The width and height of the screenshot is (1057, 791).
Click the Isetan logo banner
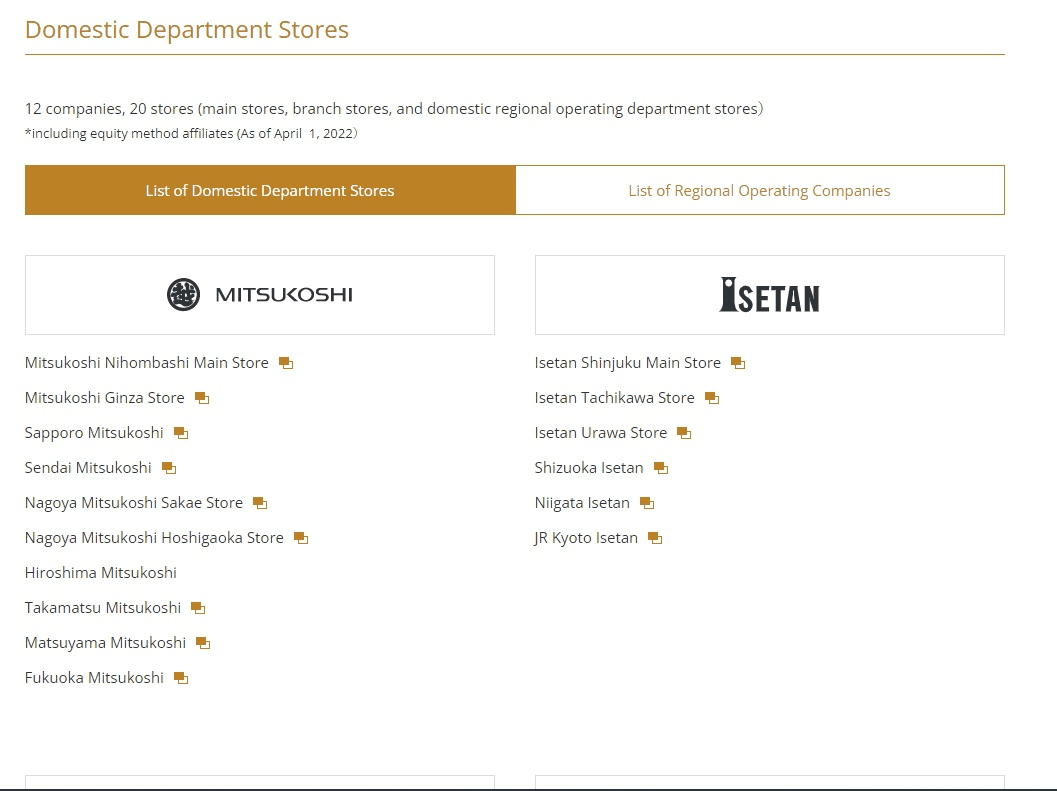coord(770,295)
